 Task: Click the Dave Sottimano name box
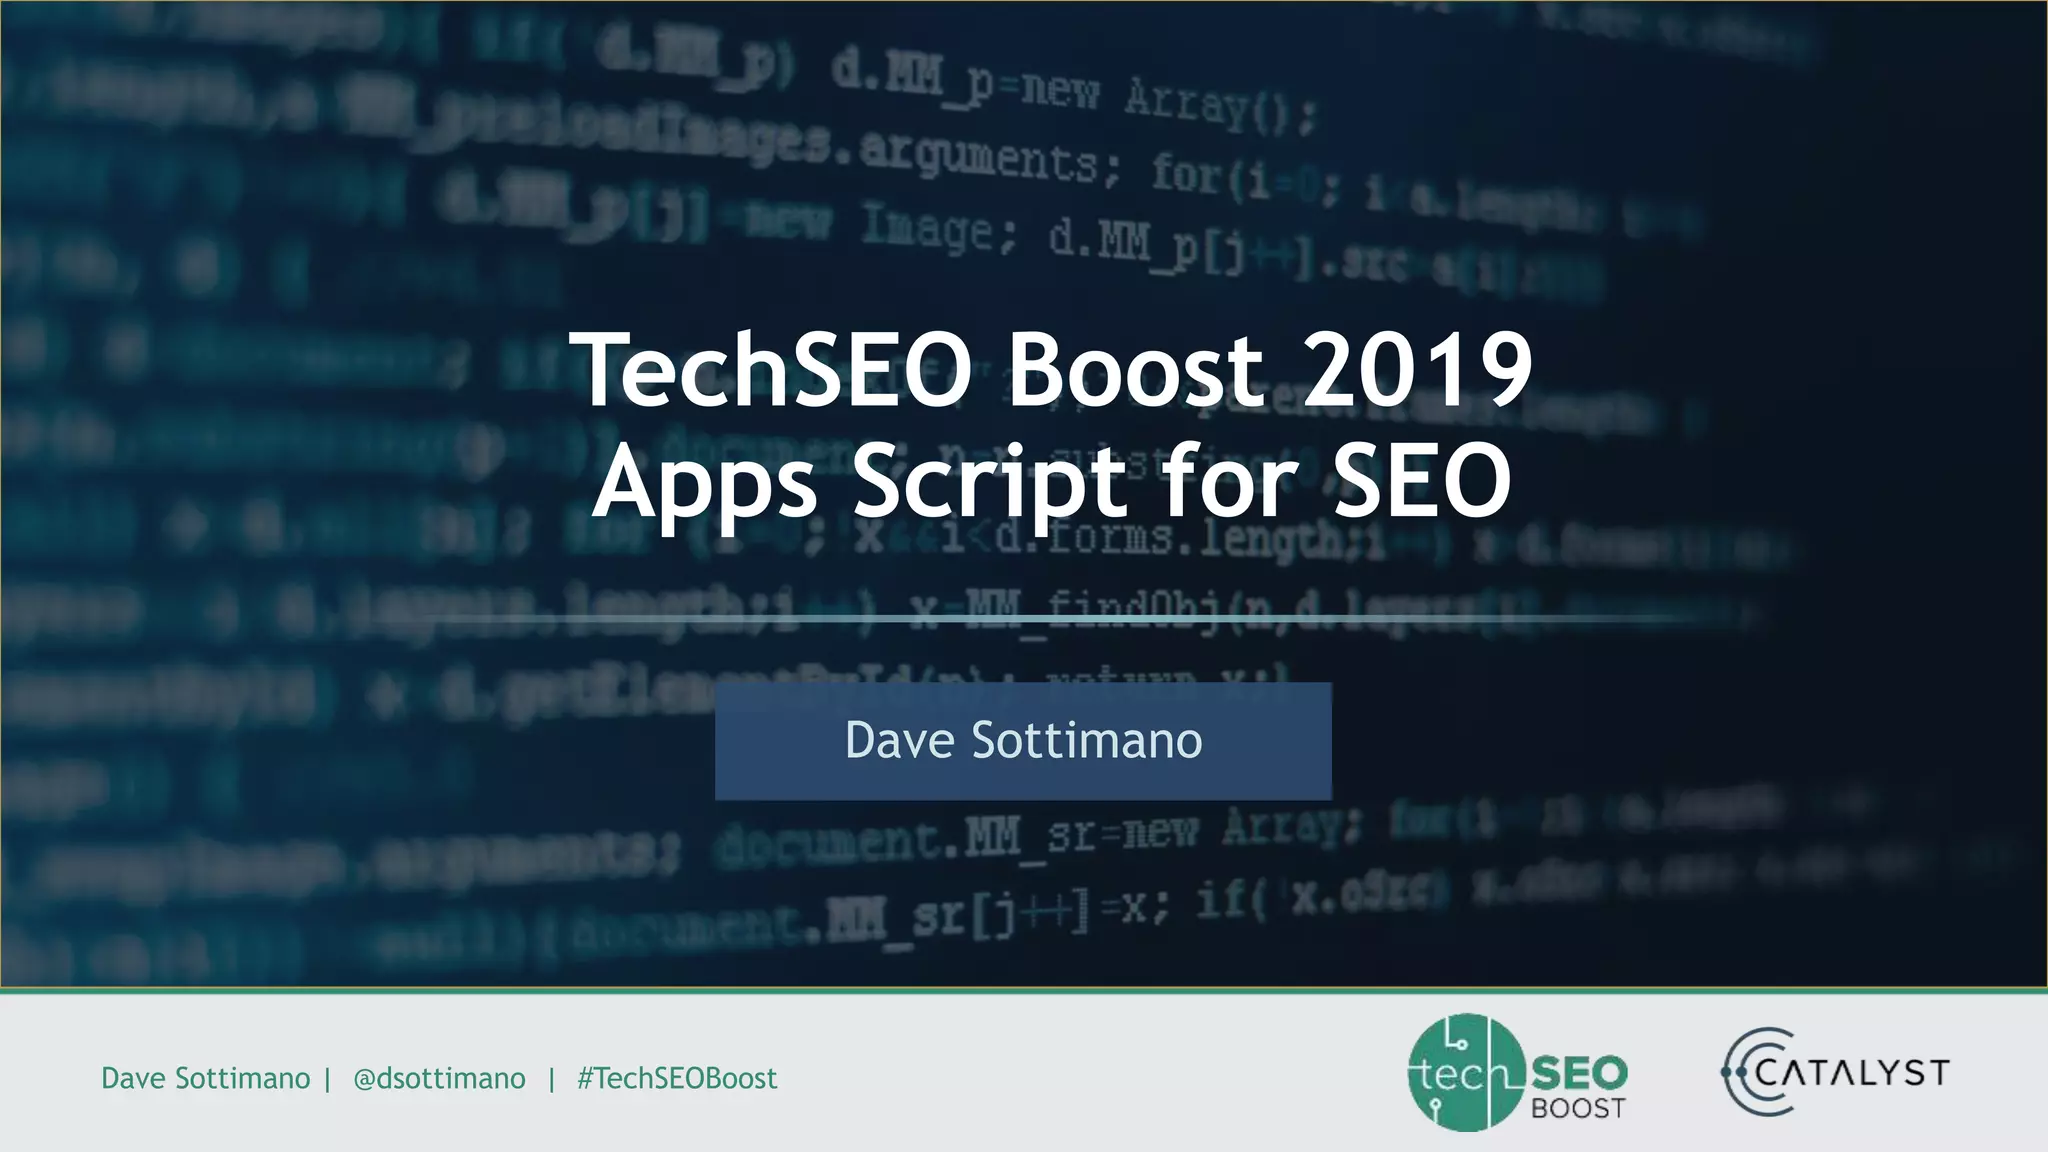click(x=1023, y=741)
